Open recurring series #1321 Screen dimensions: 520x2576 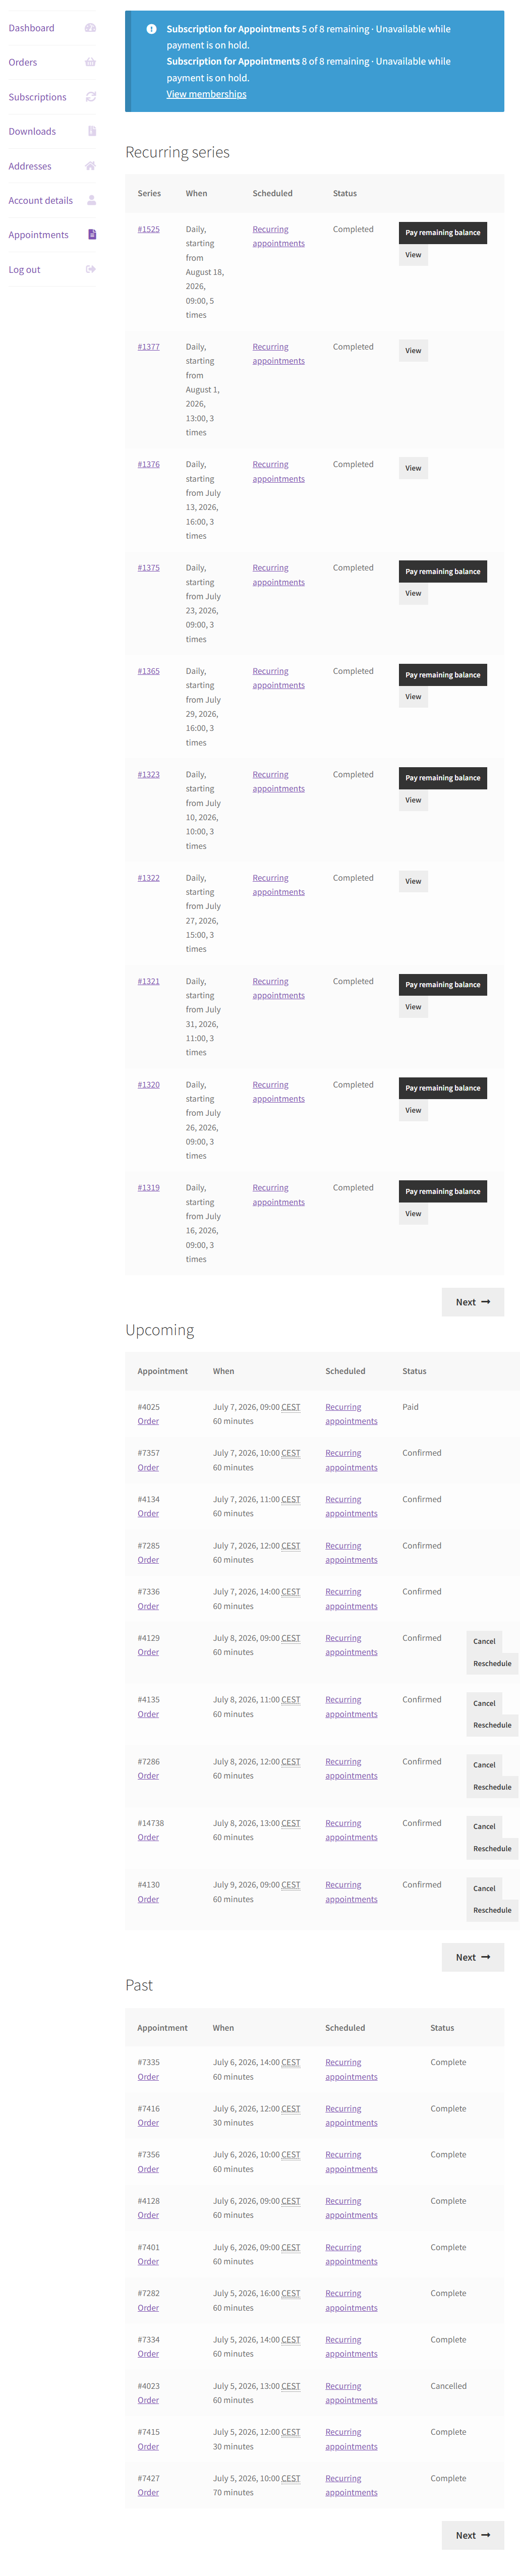tap(149, 981)
